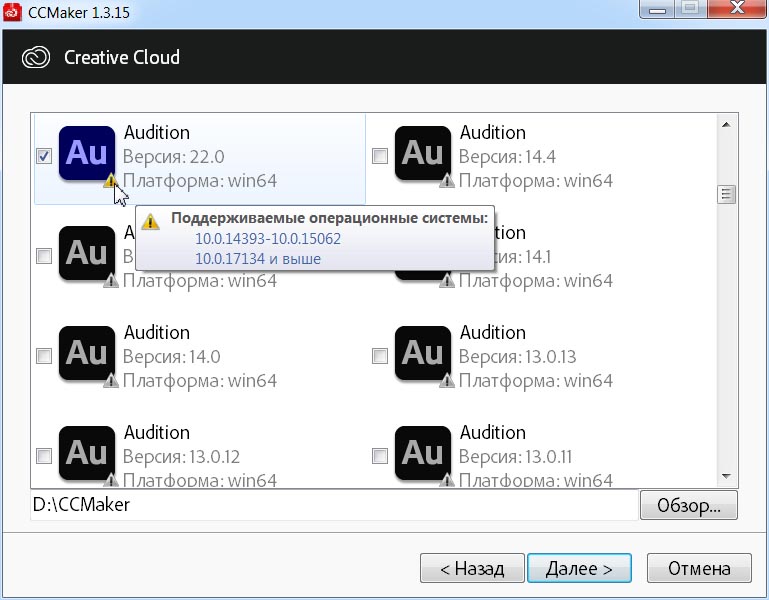
Task: Click the Audition 14.0 app icon
Action: pyautogui.click(x=87, y=353)
